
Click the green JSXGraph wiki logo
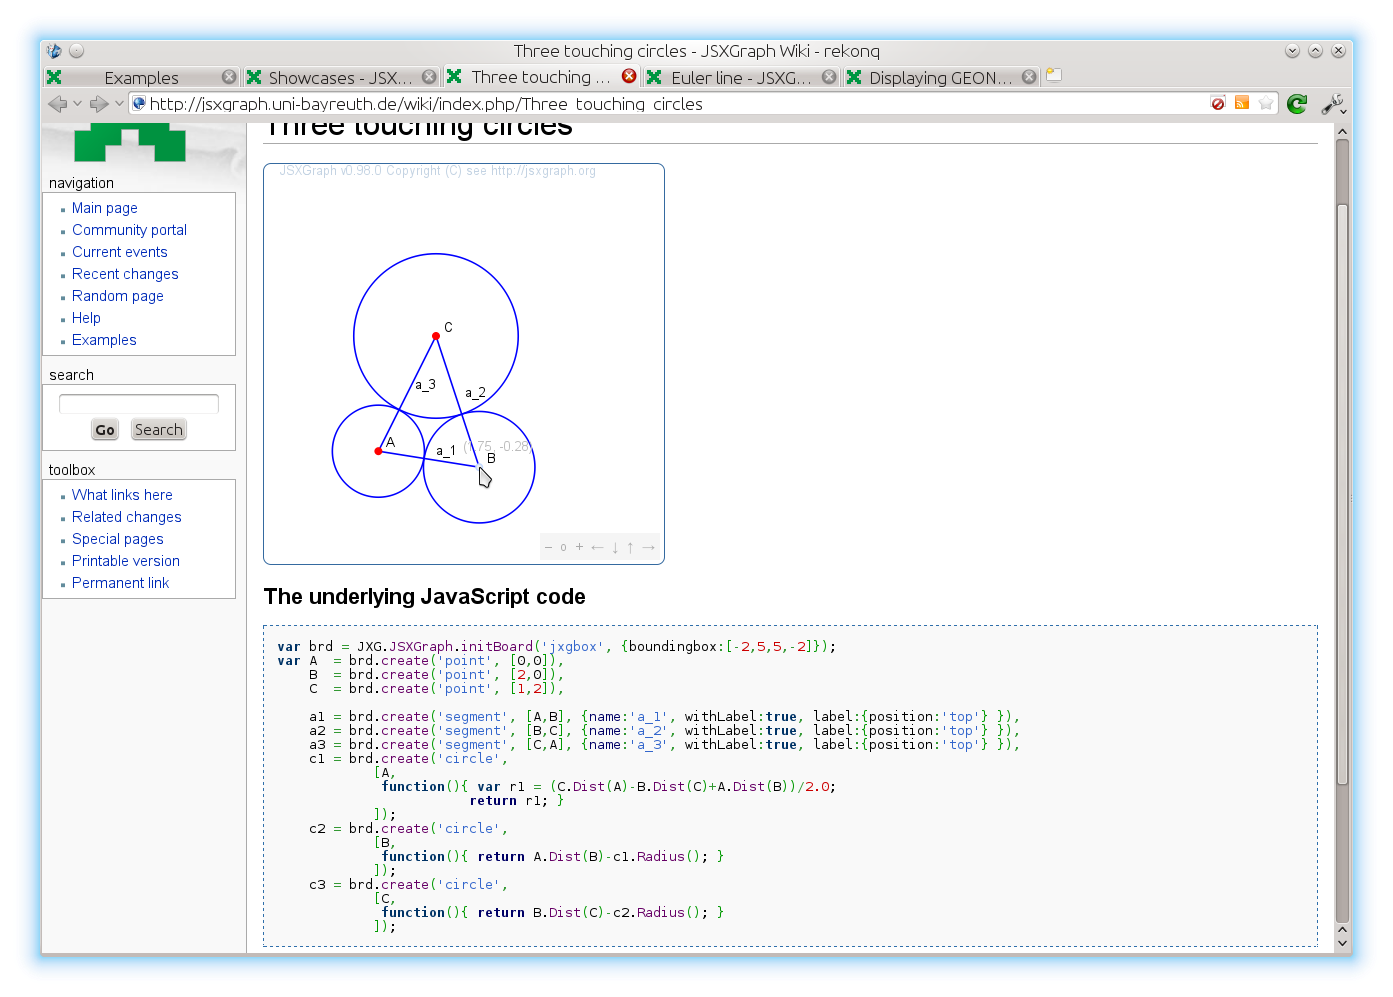pos(130,142)
